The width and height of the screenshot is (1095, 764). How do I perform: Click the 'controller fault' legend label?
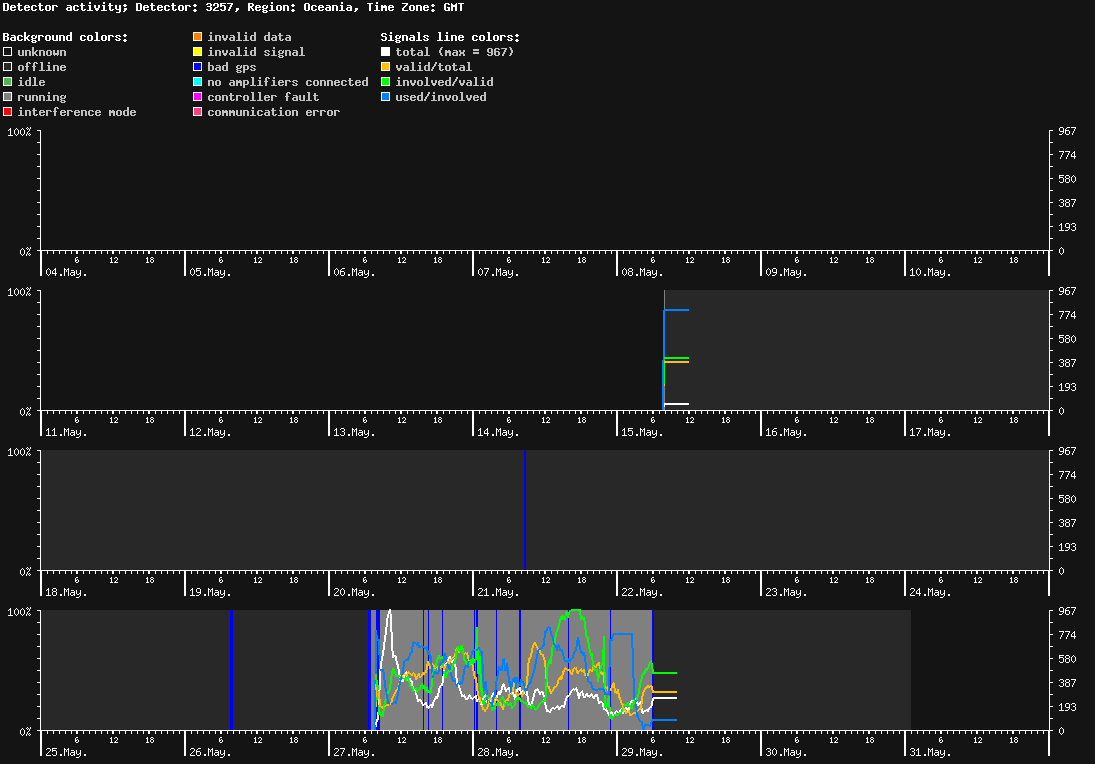[x=263, y=97]
